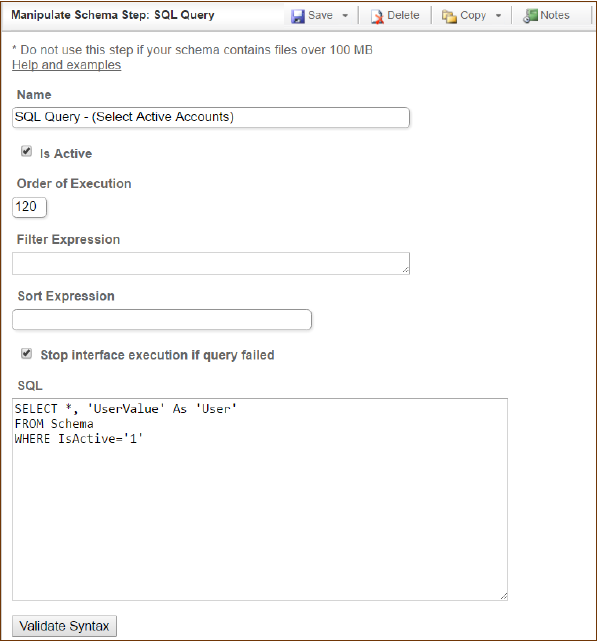
Task: Click inside the SQL text area
Action: pyautogui.click(x=260, y=499)
